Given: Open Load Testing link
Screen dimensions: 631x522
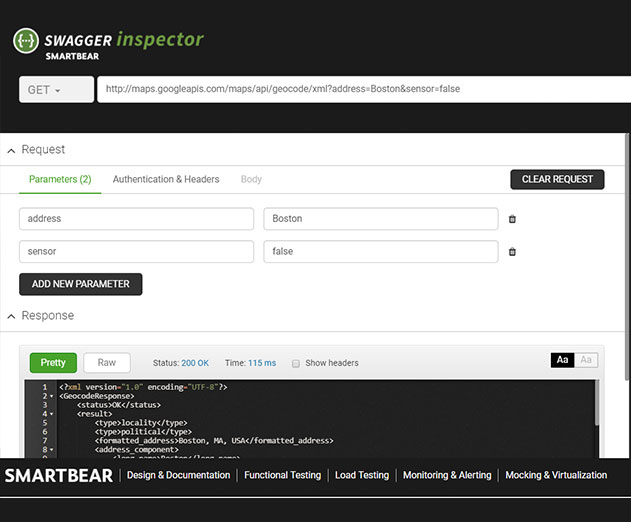Looking at the screenshot, I should [362, 475].
